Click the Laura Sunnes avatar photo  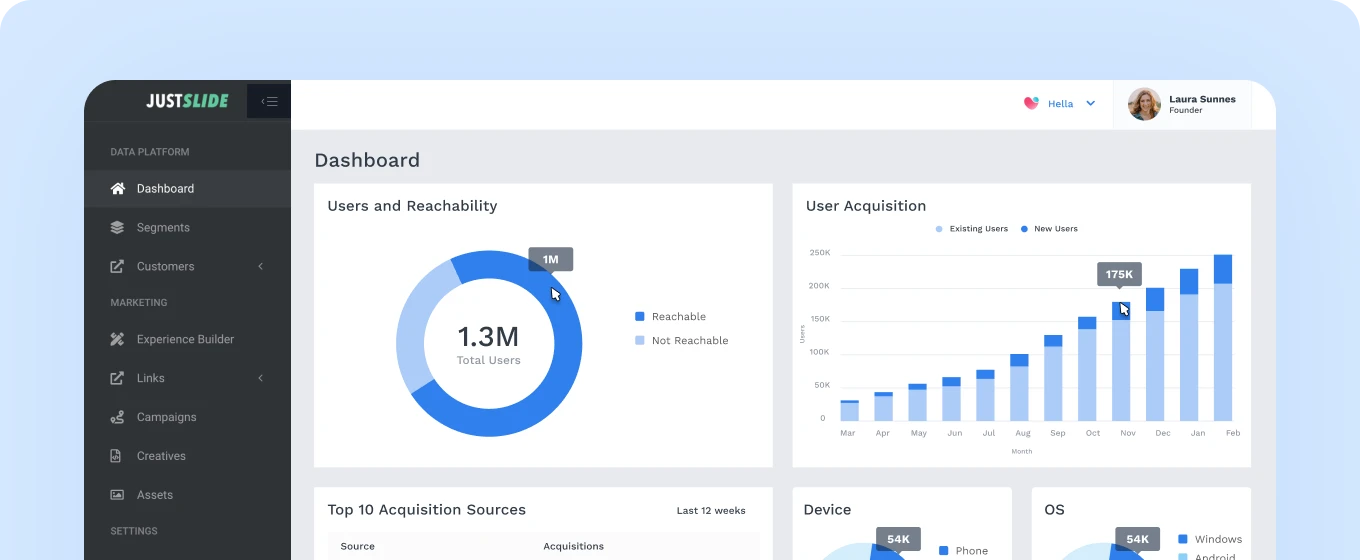[1144, 104]
